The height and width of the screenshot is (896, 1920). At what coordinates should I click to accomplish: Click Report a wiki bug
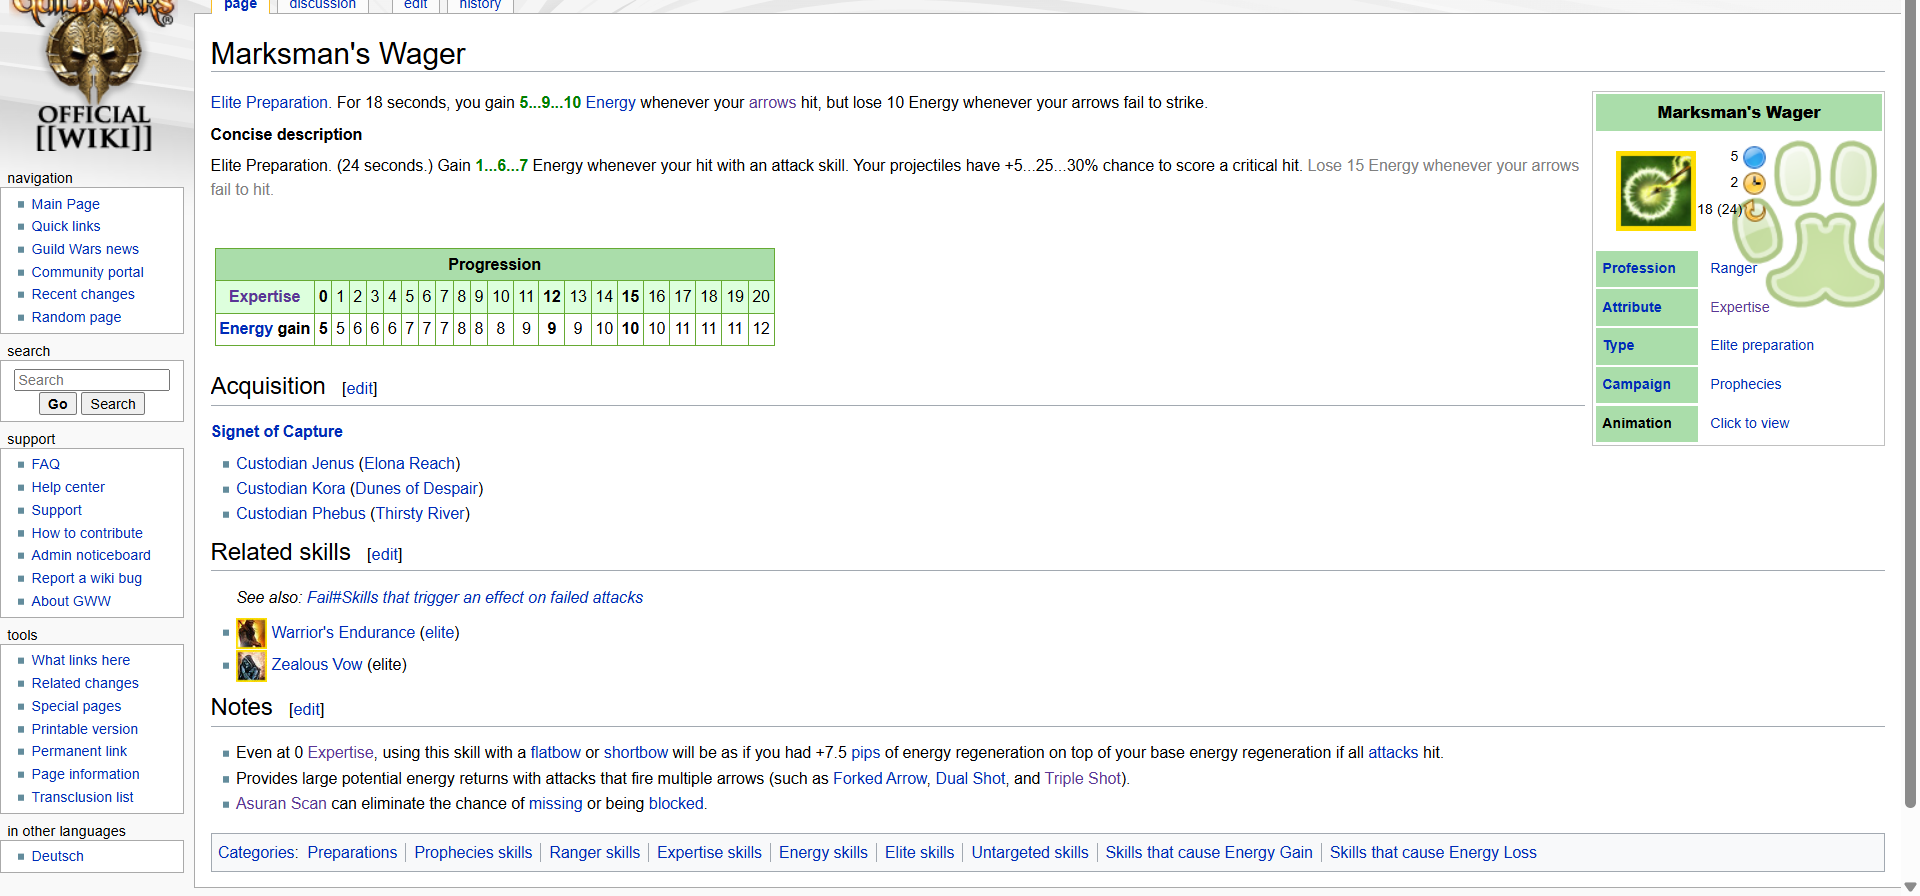point(86,578)
